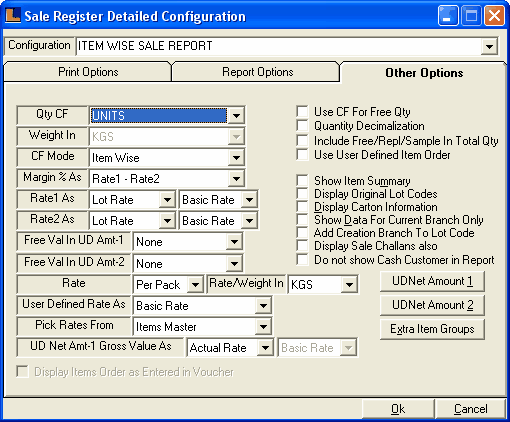Open the Configuration dropdown list

489,46
